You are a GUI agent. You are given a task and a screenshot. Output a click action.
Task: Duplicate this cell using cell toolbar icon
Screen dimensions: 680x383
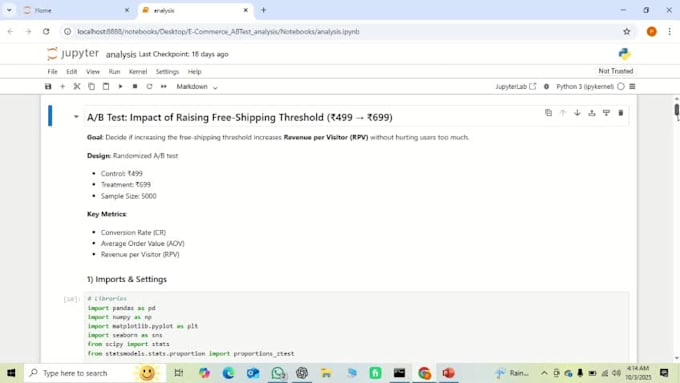click(549, 113)
